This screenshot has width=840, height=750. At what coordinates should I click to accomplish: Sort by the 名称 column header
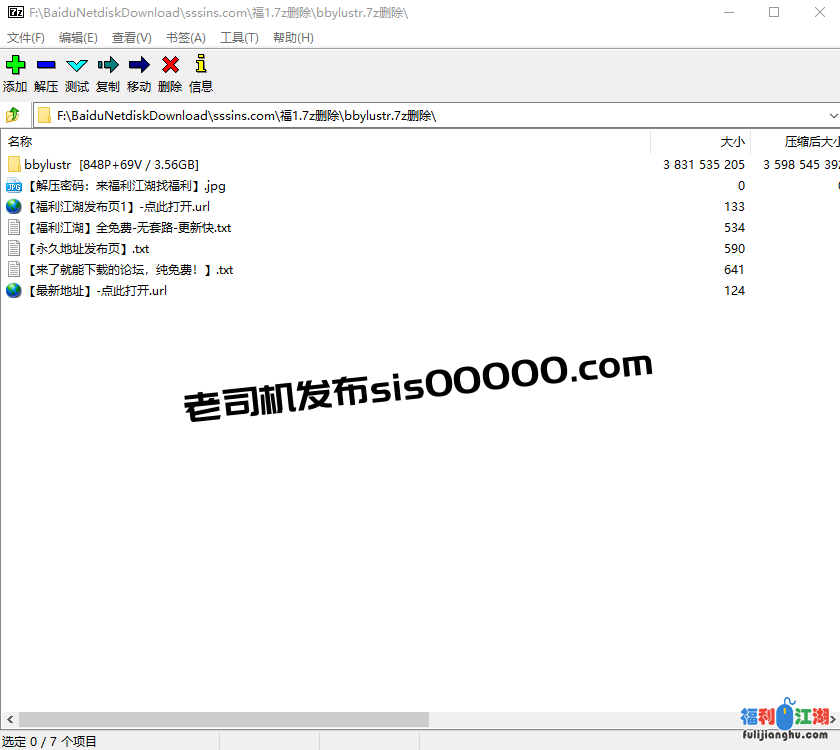tap(21, 142)
